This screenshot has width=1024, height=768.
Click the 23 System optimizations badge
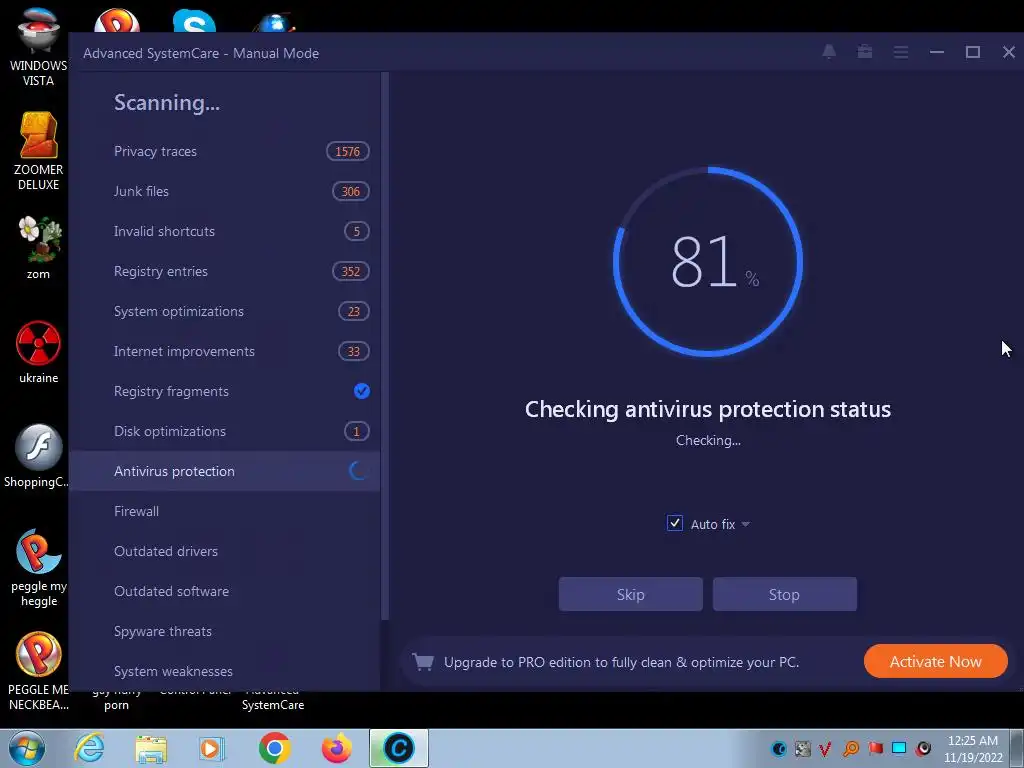tap(353, 312)
